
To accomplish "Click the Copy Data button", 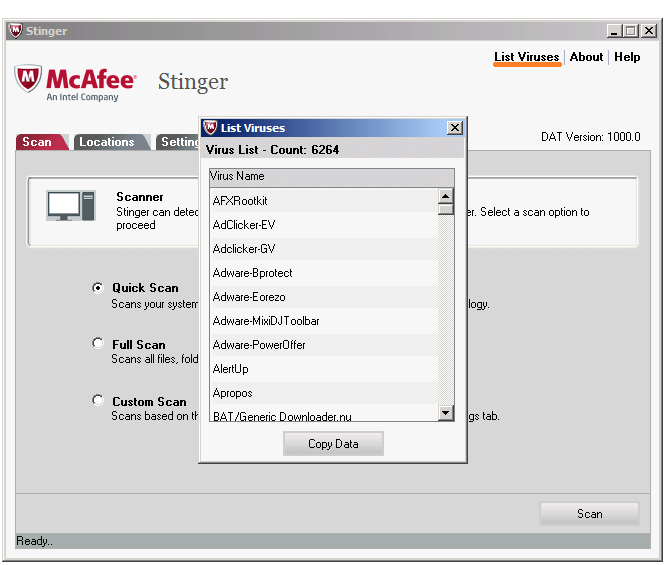I will (333, 444).
